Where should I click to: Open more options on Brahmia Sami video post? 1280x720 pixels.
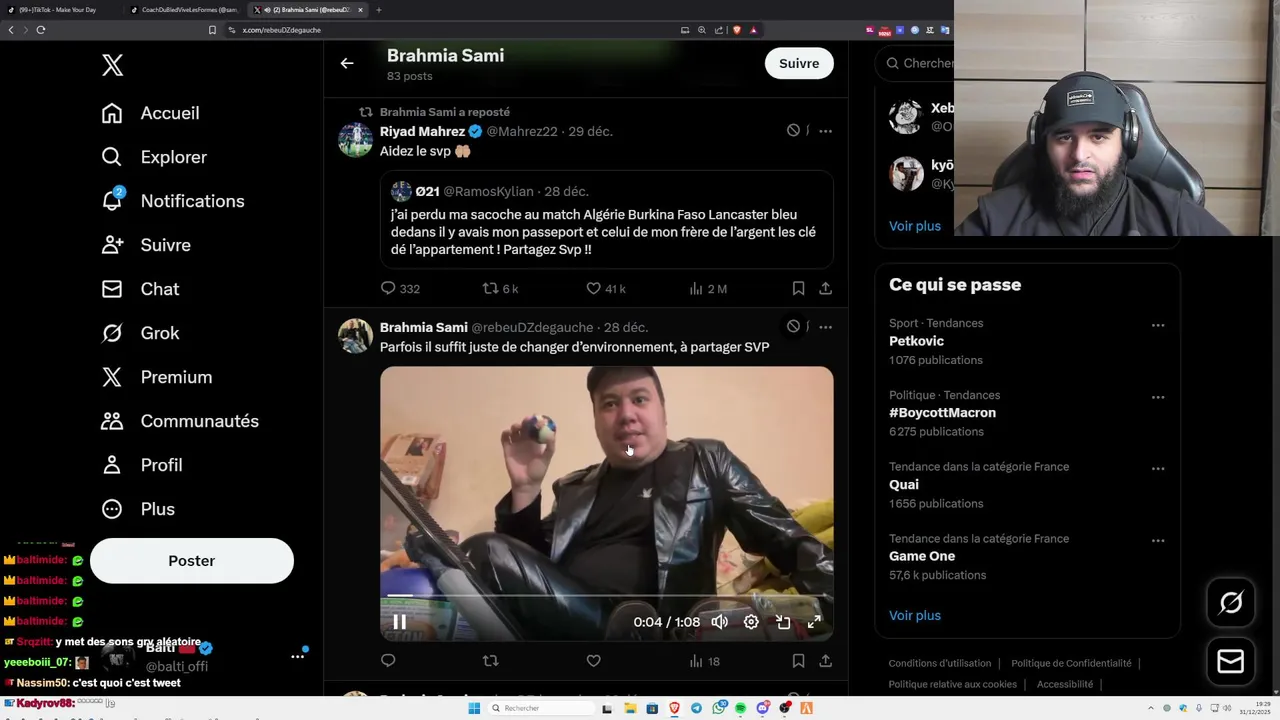coord(825,327)
